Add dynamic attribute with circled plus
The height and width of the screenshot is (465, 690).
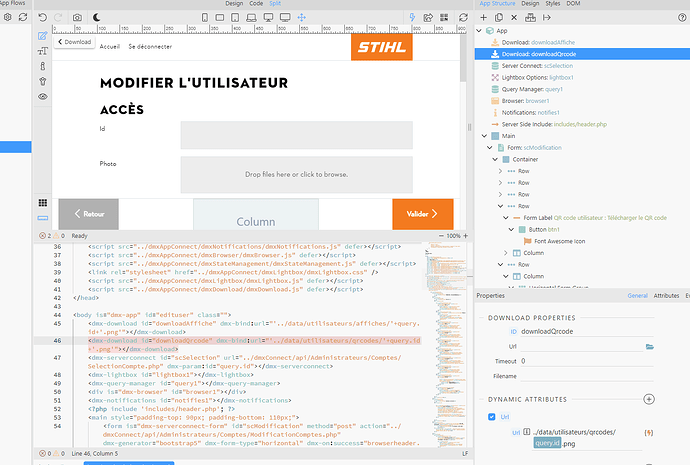pyautogui.click(x=649, y=399)
